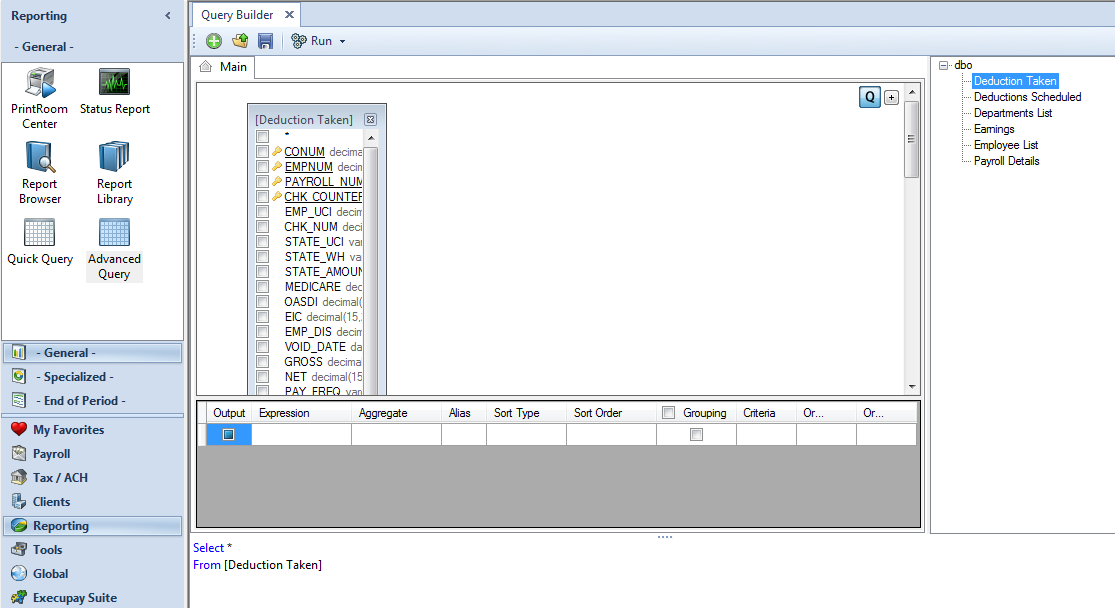Screen dimensions: 1115x608
Task: Open the Run dropdown arrow
Action: coord(342,42)
